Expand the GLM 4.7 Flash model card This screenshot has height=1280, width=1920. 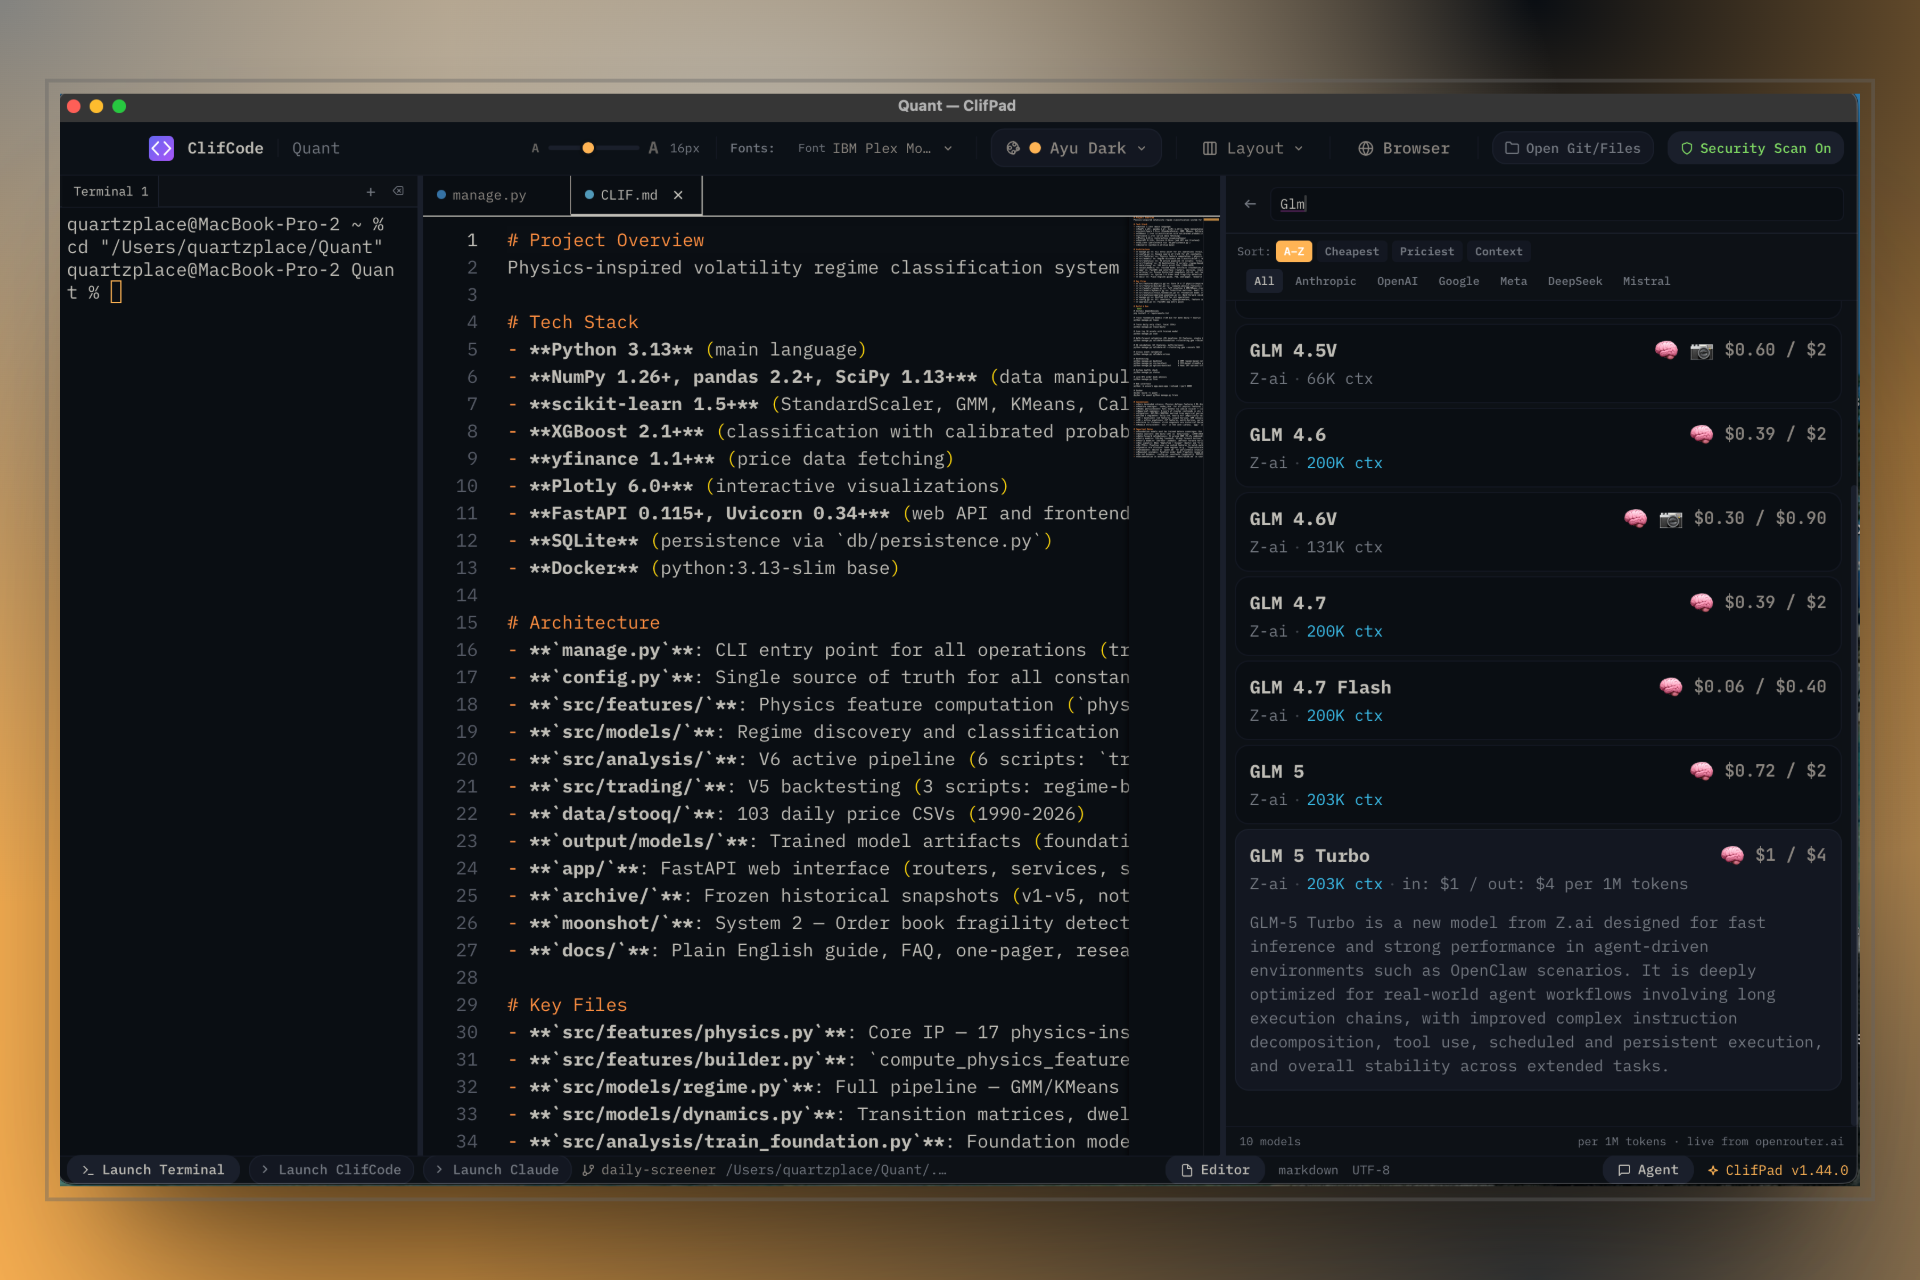[x=1537, y=700]
